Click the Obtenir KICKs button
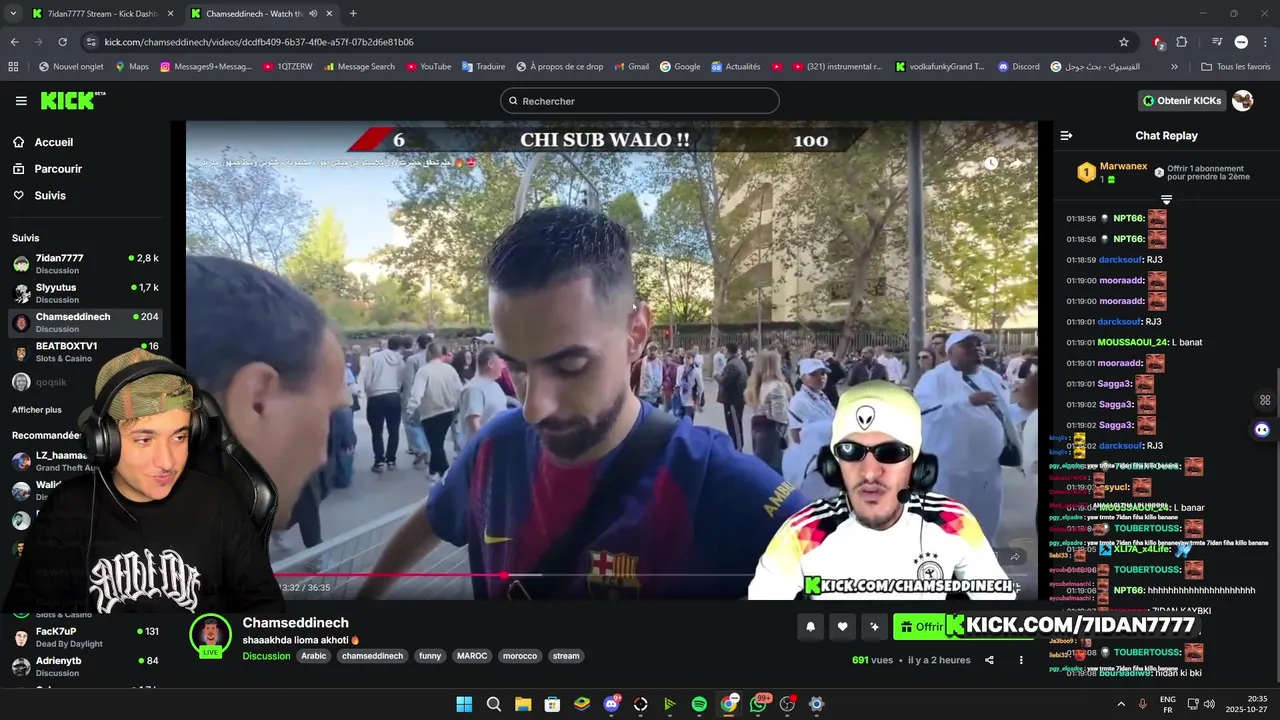Image resolution: width=1280 pixels, height=720 pixels. coord(1182,101)
